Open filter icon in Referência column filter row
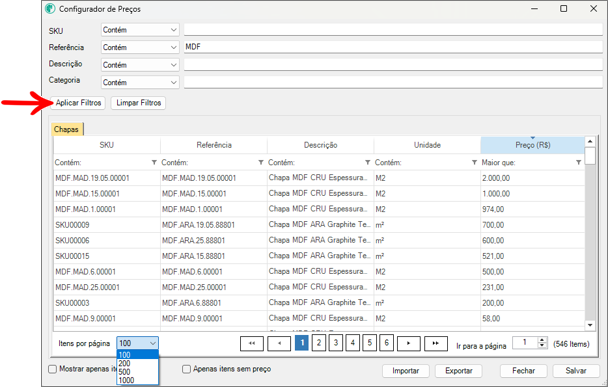This screenshot has width=608, height=387. tap(261, 162)
